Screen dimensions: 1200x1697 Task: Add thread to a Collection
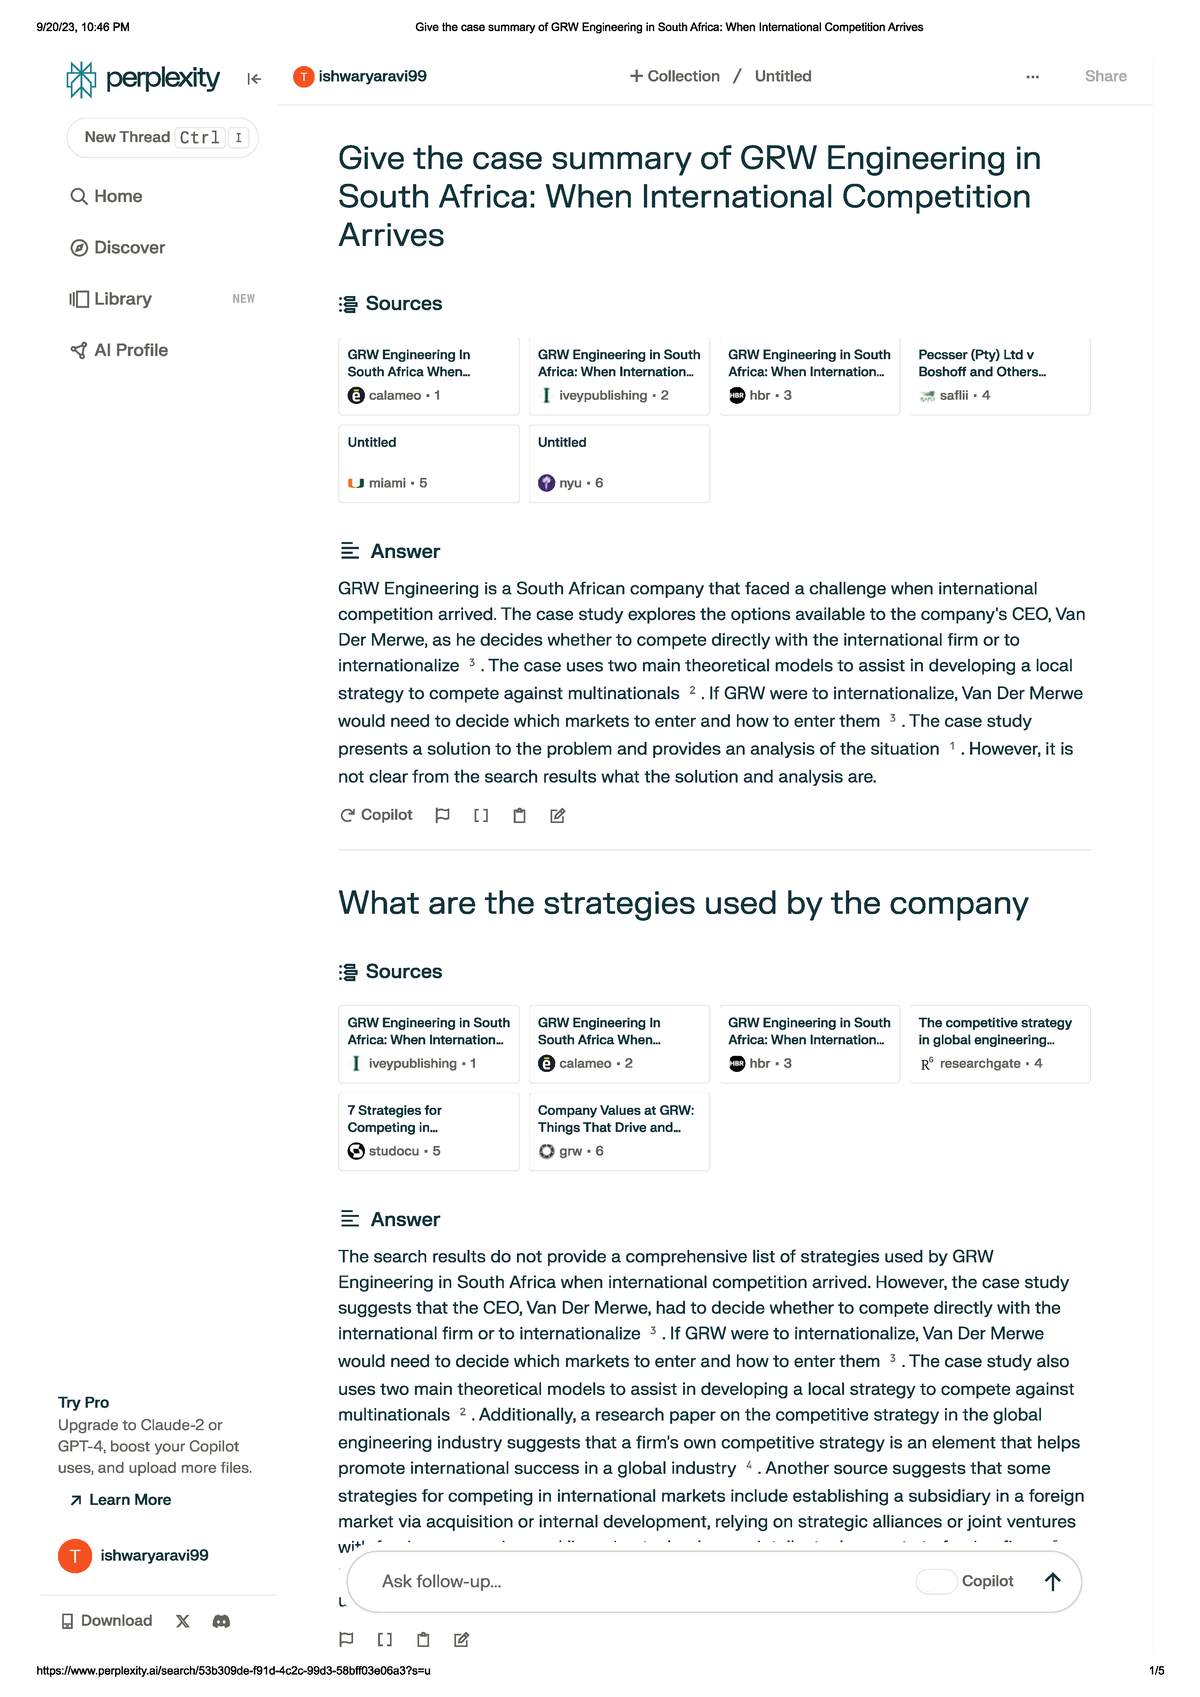674,76
